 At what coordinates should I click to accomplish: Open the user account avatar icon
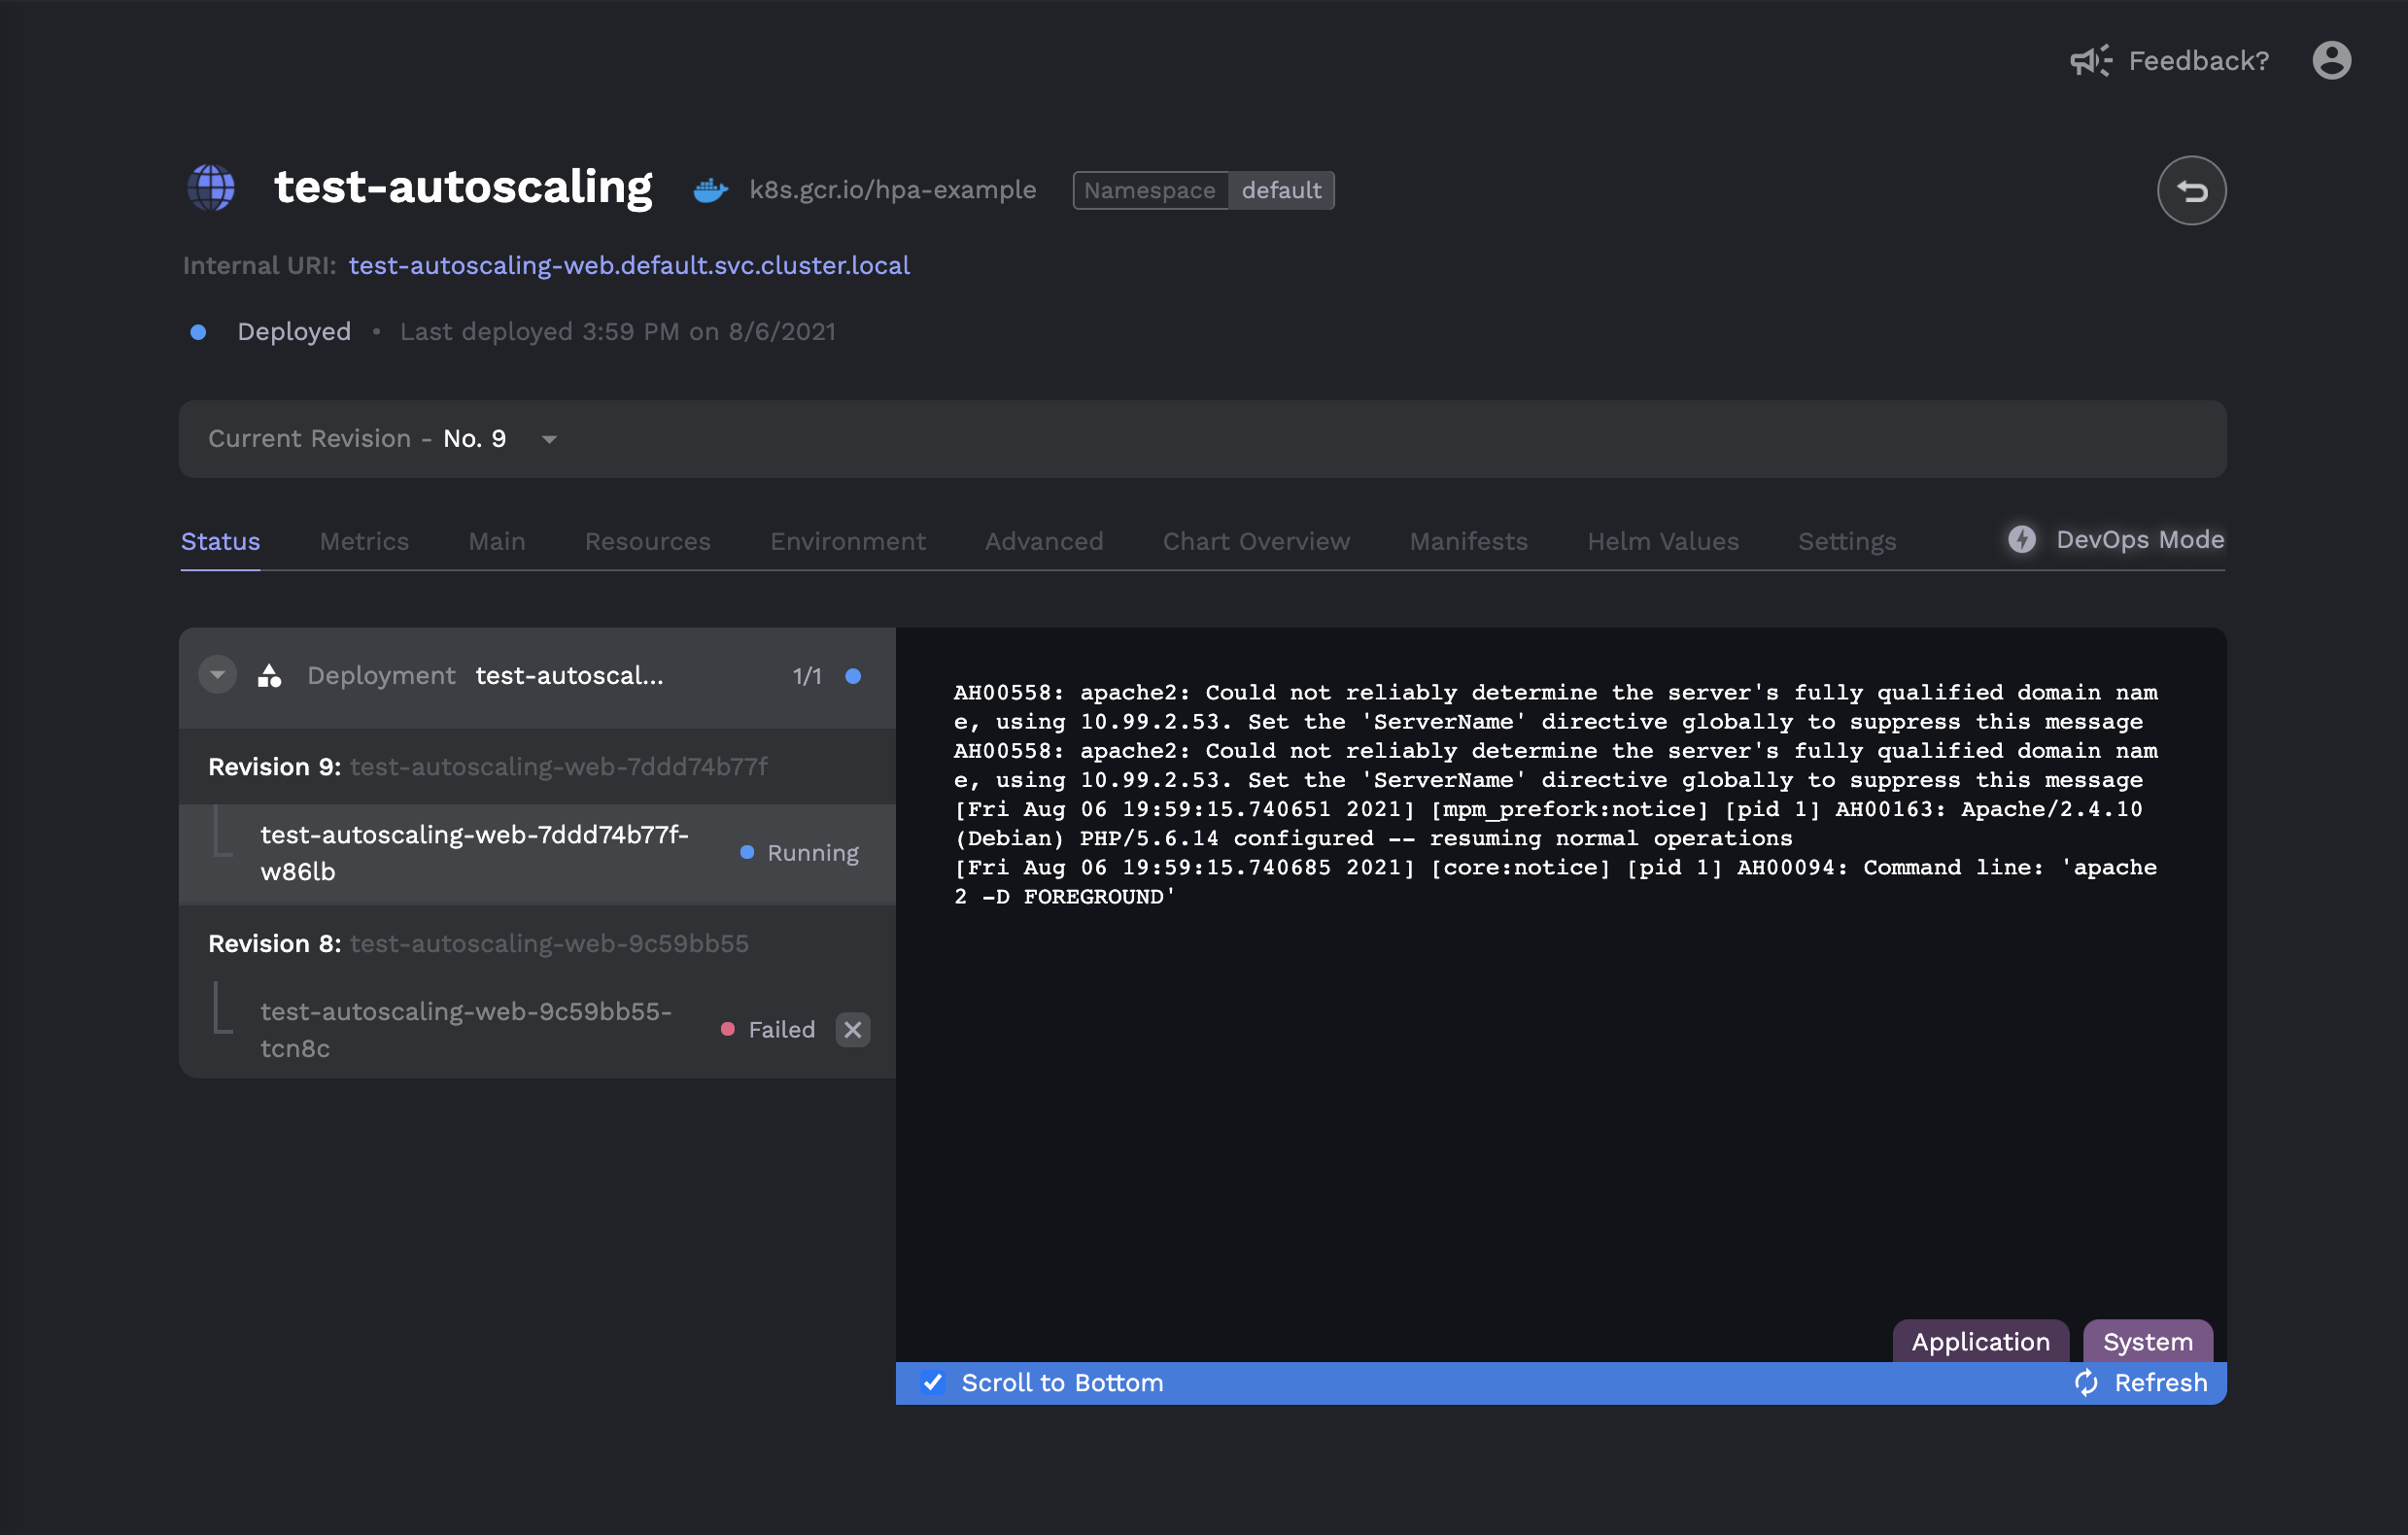[2331, 60]
